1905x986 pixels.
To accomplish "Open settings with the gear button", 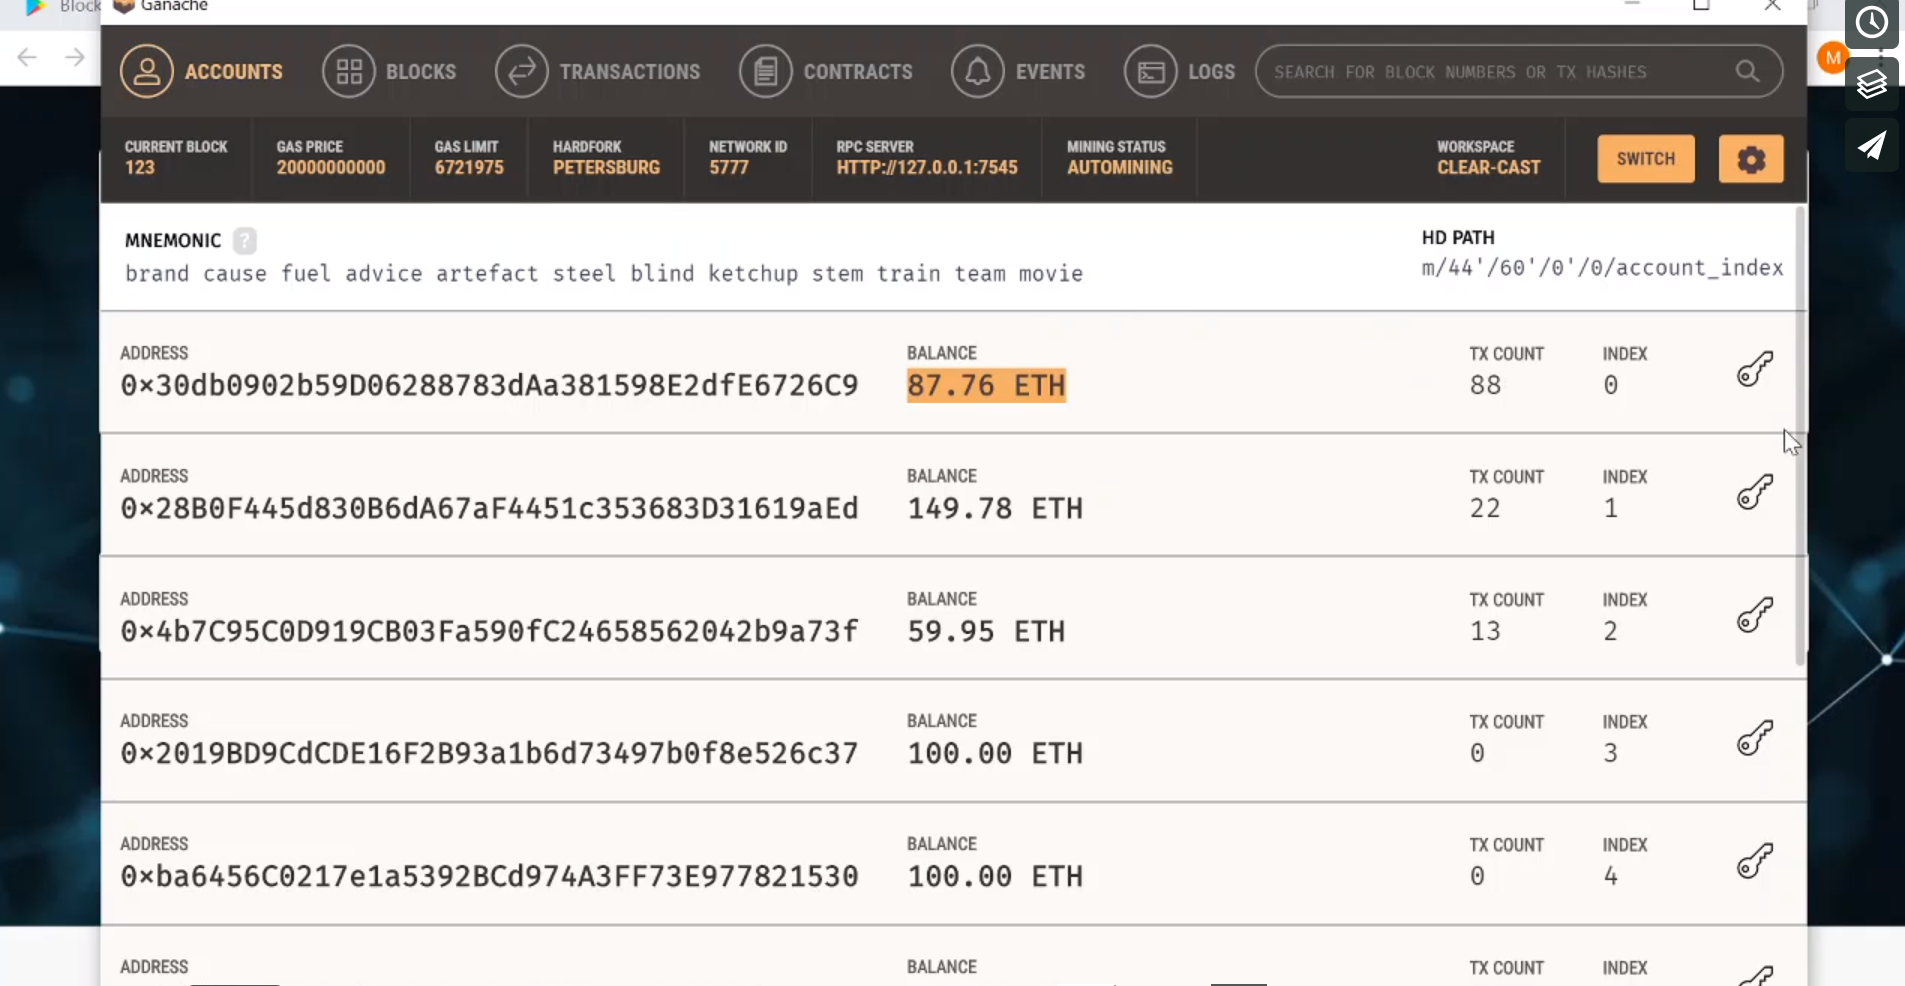I will [x=1751, y=159].
